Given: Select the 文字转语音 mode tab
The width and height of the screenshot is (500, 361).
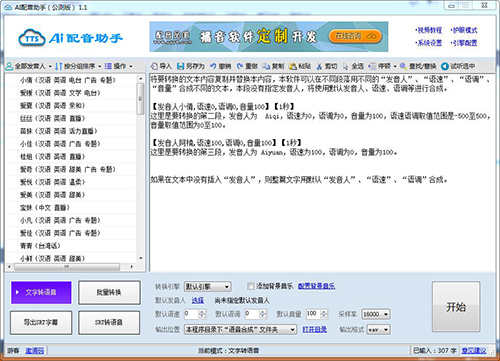Looking at the screenshot, I should coord(41,292).
